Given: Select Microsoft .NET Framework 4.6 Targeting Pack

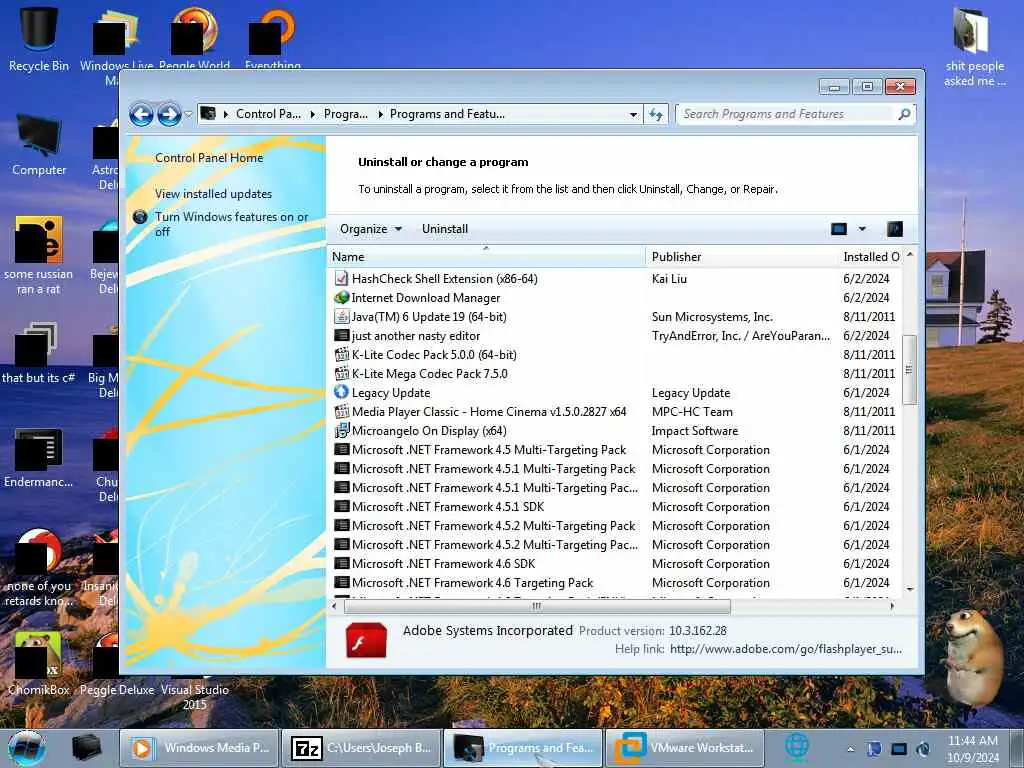Looking at the screenshot, I should pyautogui.click(x=472, y=583).
